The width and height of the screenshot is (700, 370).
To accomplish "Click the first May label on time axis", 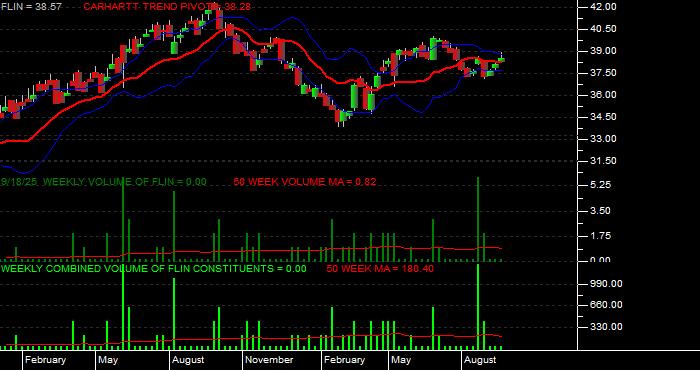I will [108, 360].
